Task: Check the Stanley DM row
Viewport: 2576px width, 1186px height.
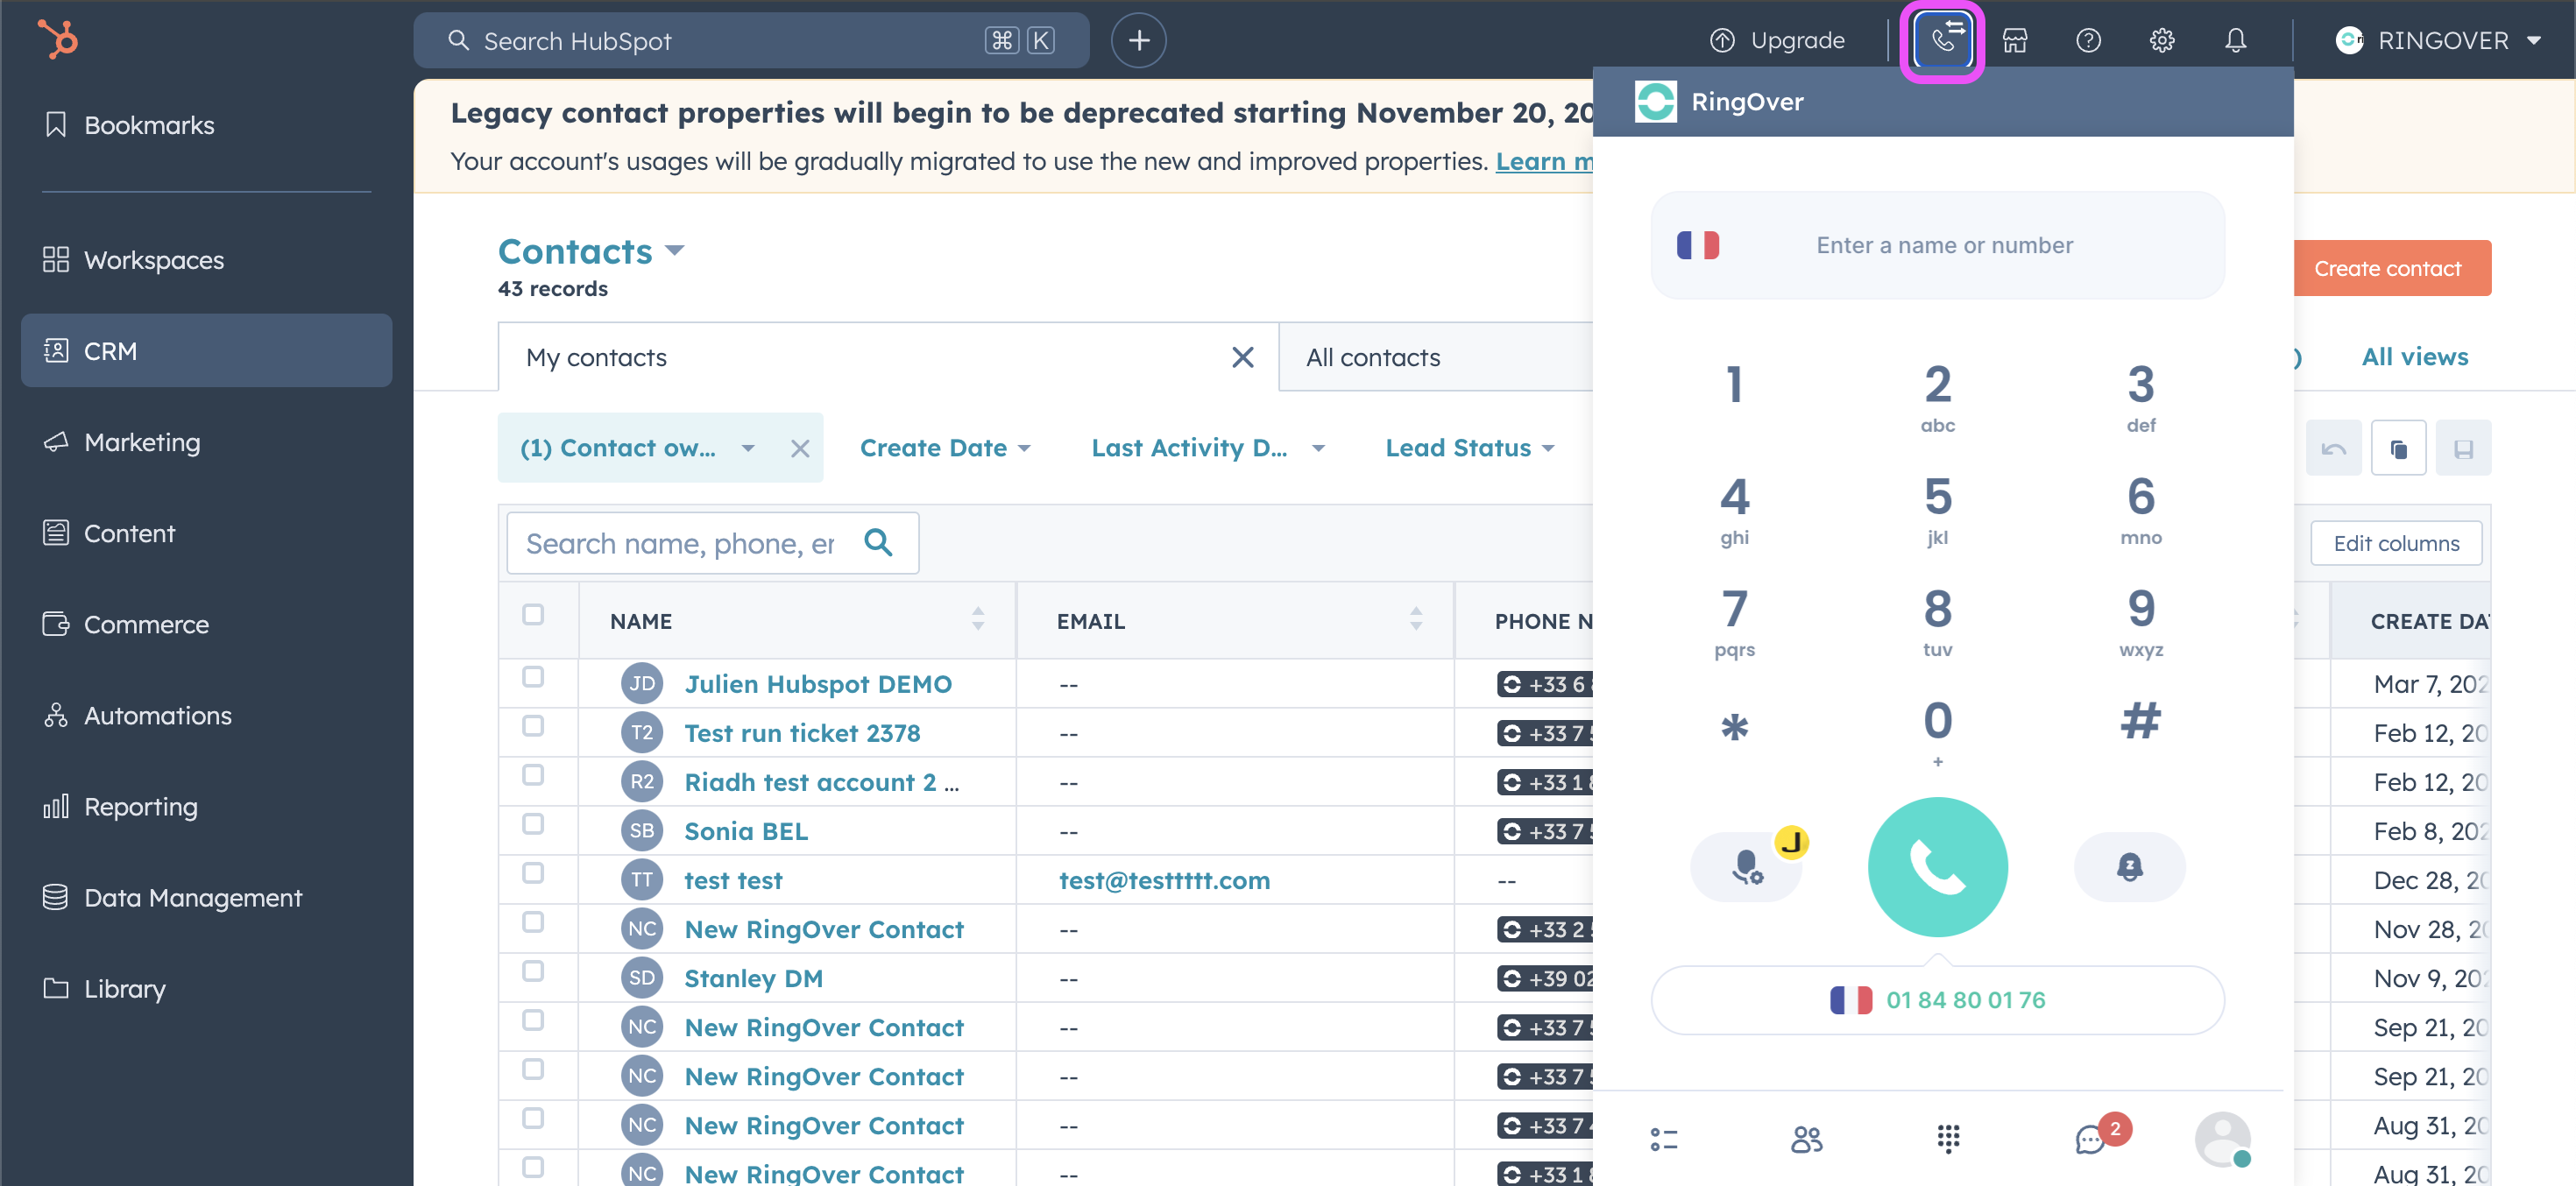Action: [533, 971]
